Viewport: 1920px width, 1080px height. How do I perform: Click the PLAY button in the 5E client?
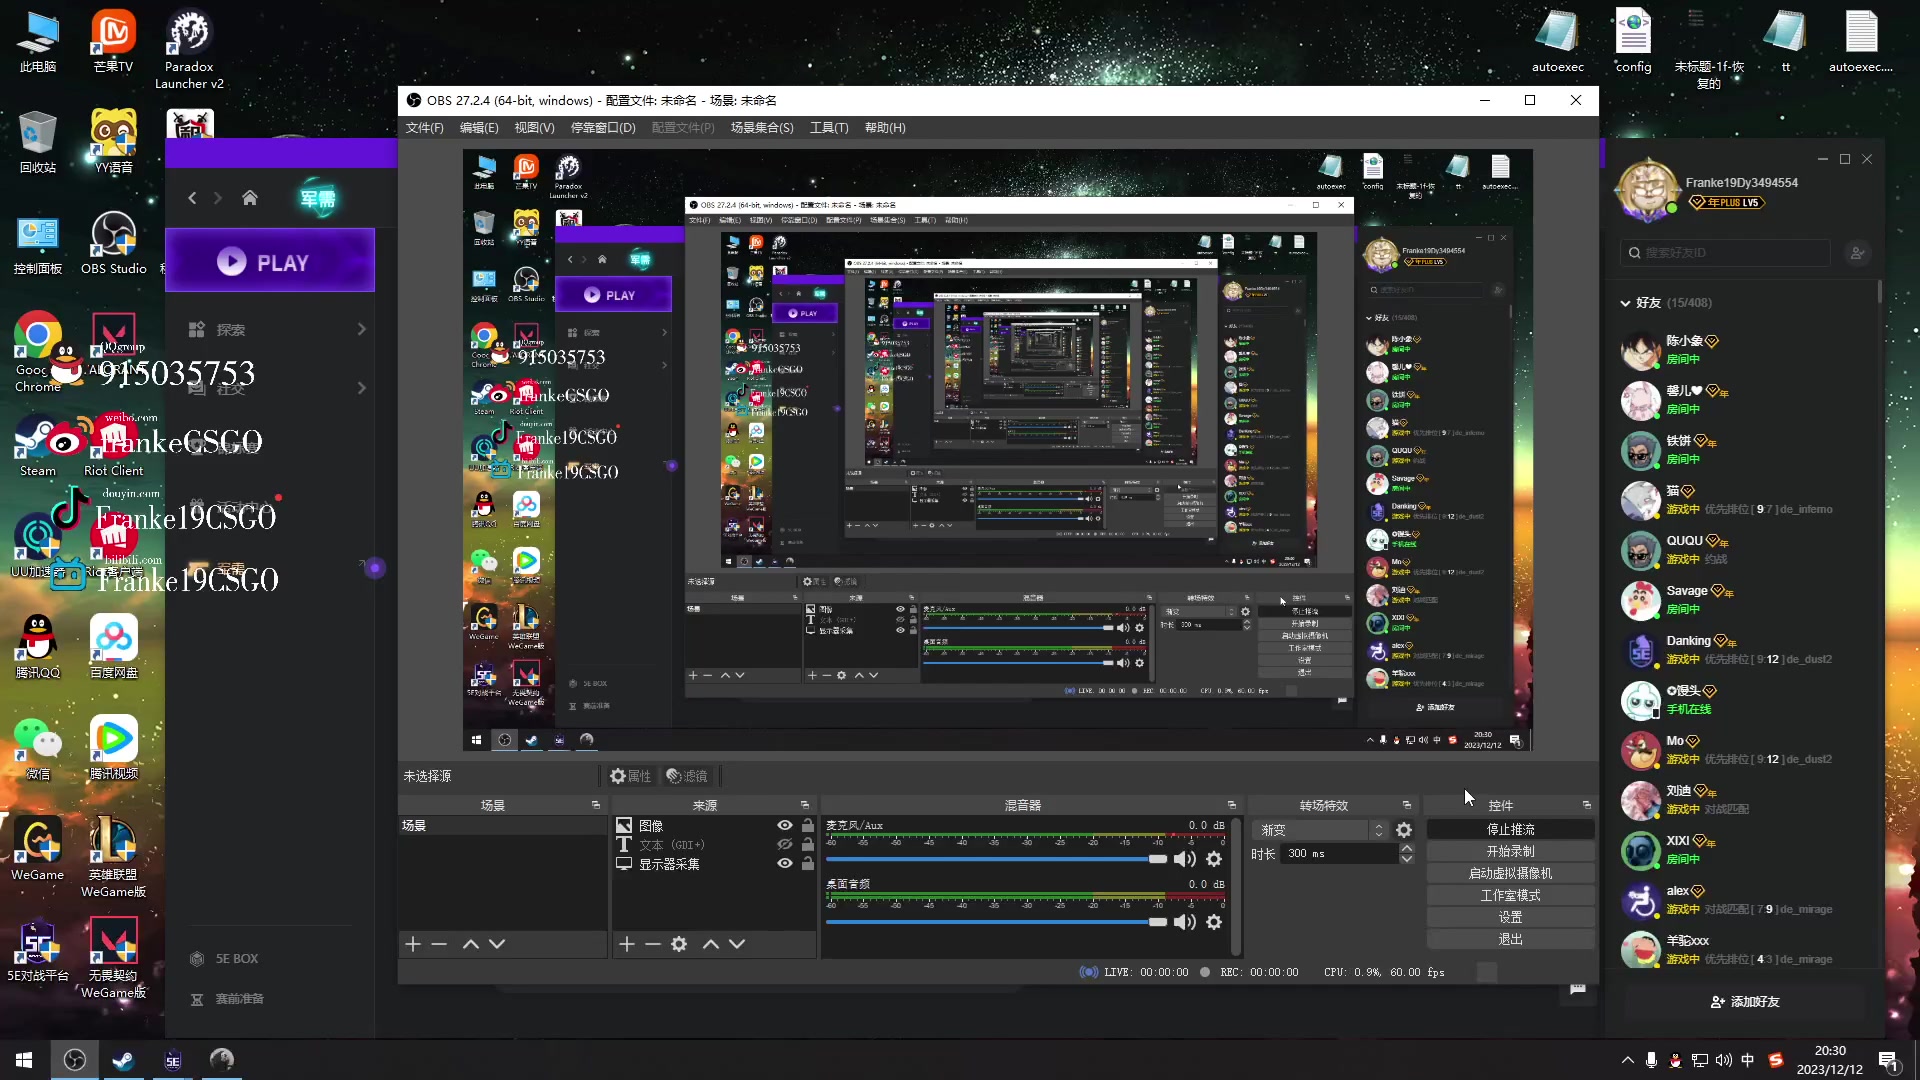click(270, 261)
